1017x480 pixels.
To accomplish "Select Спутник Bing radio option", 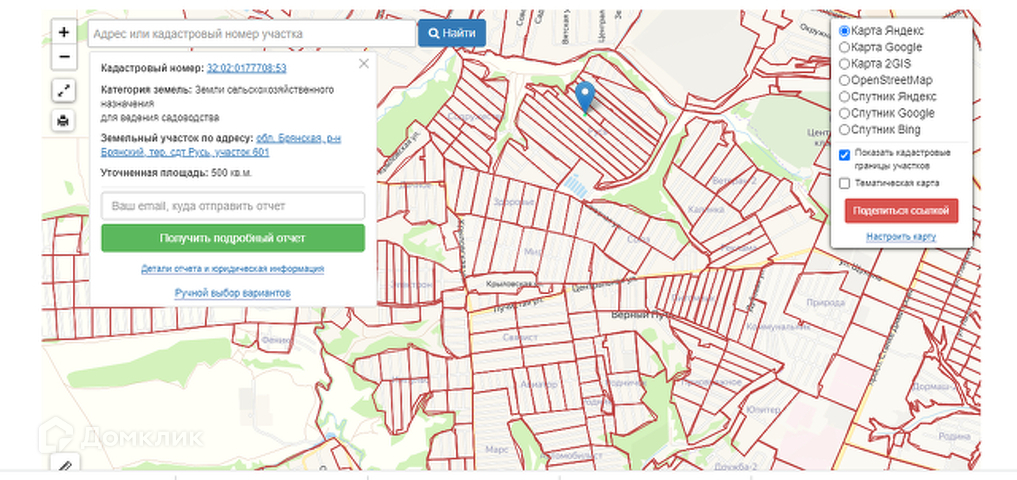I will (x=844, y=130).
